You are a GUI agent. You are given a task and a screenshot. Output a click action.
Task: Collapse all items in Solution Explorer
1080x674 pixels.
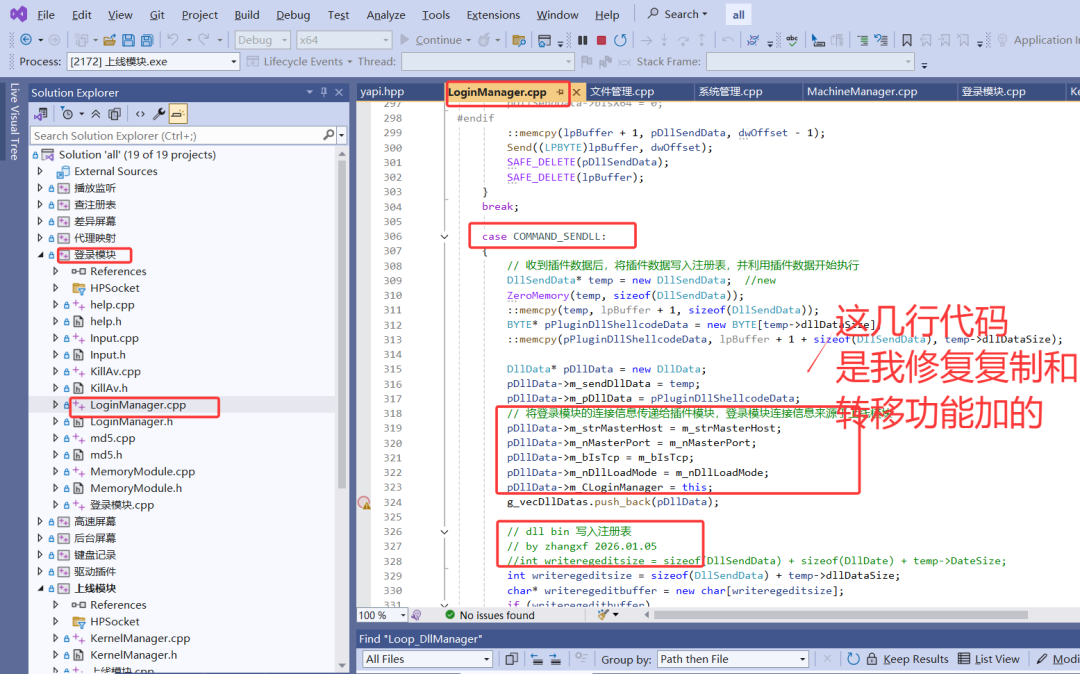coord(96,114)
